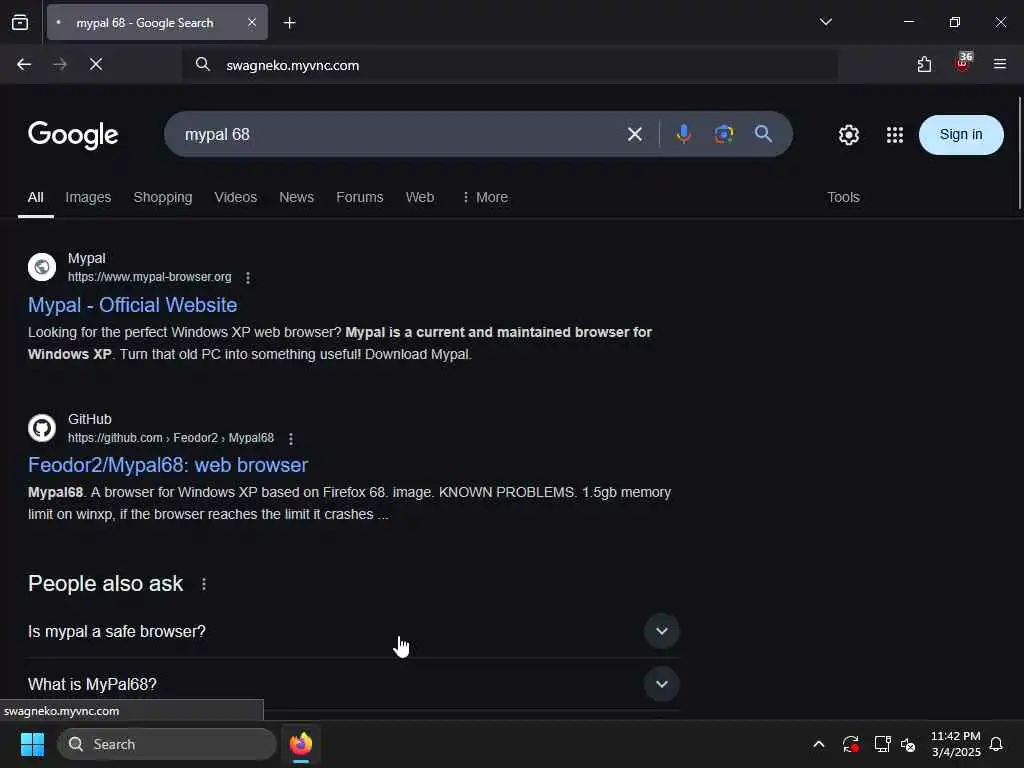This screenshot has width=1024, height=768.
Task: Switch to Web results
Action: pos(420,197)
